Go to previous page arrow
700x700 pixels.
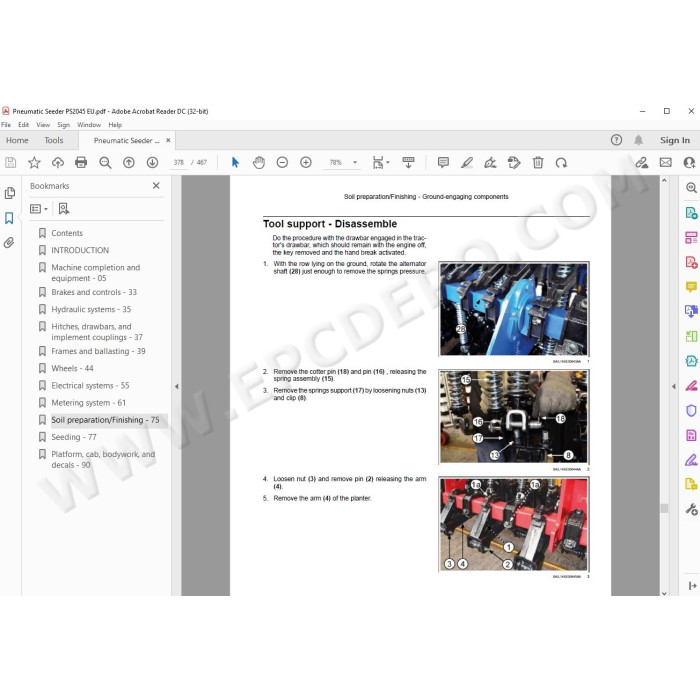click(x=129, y=162)
